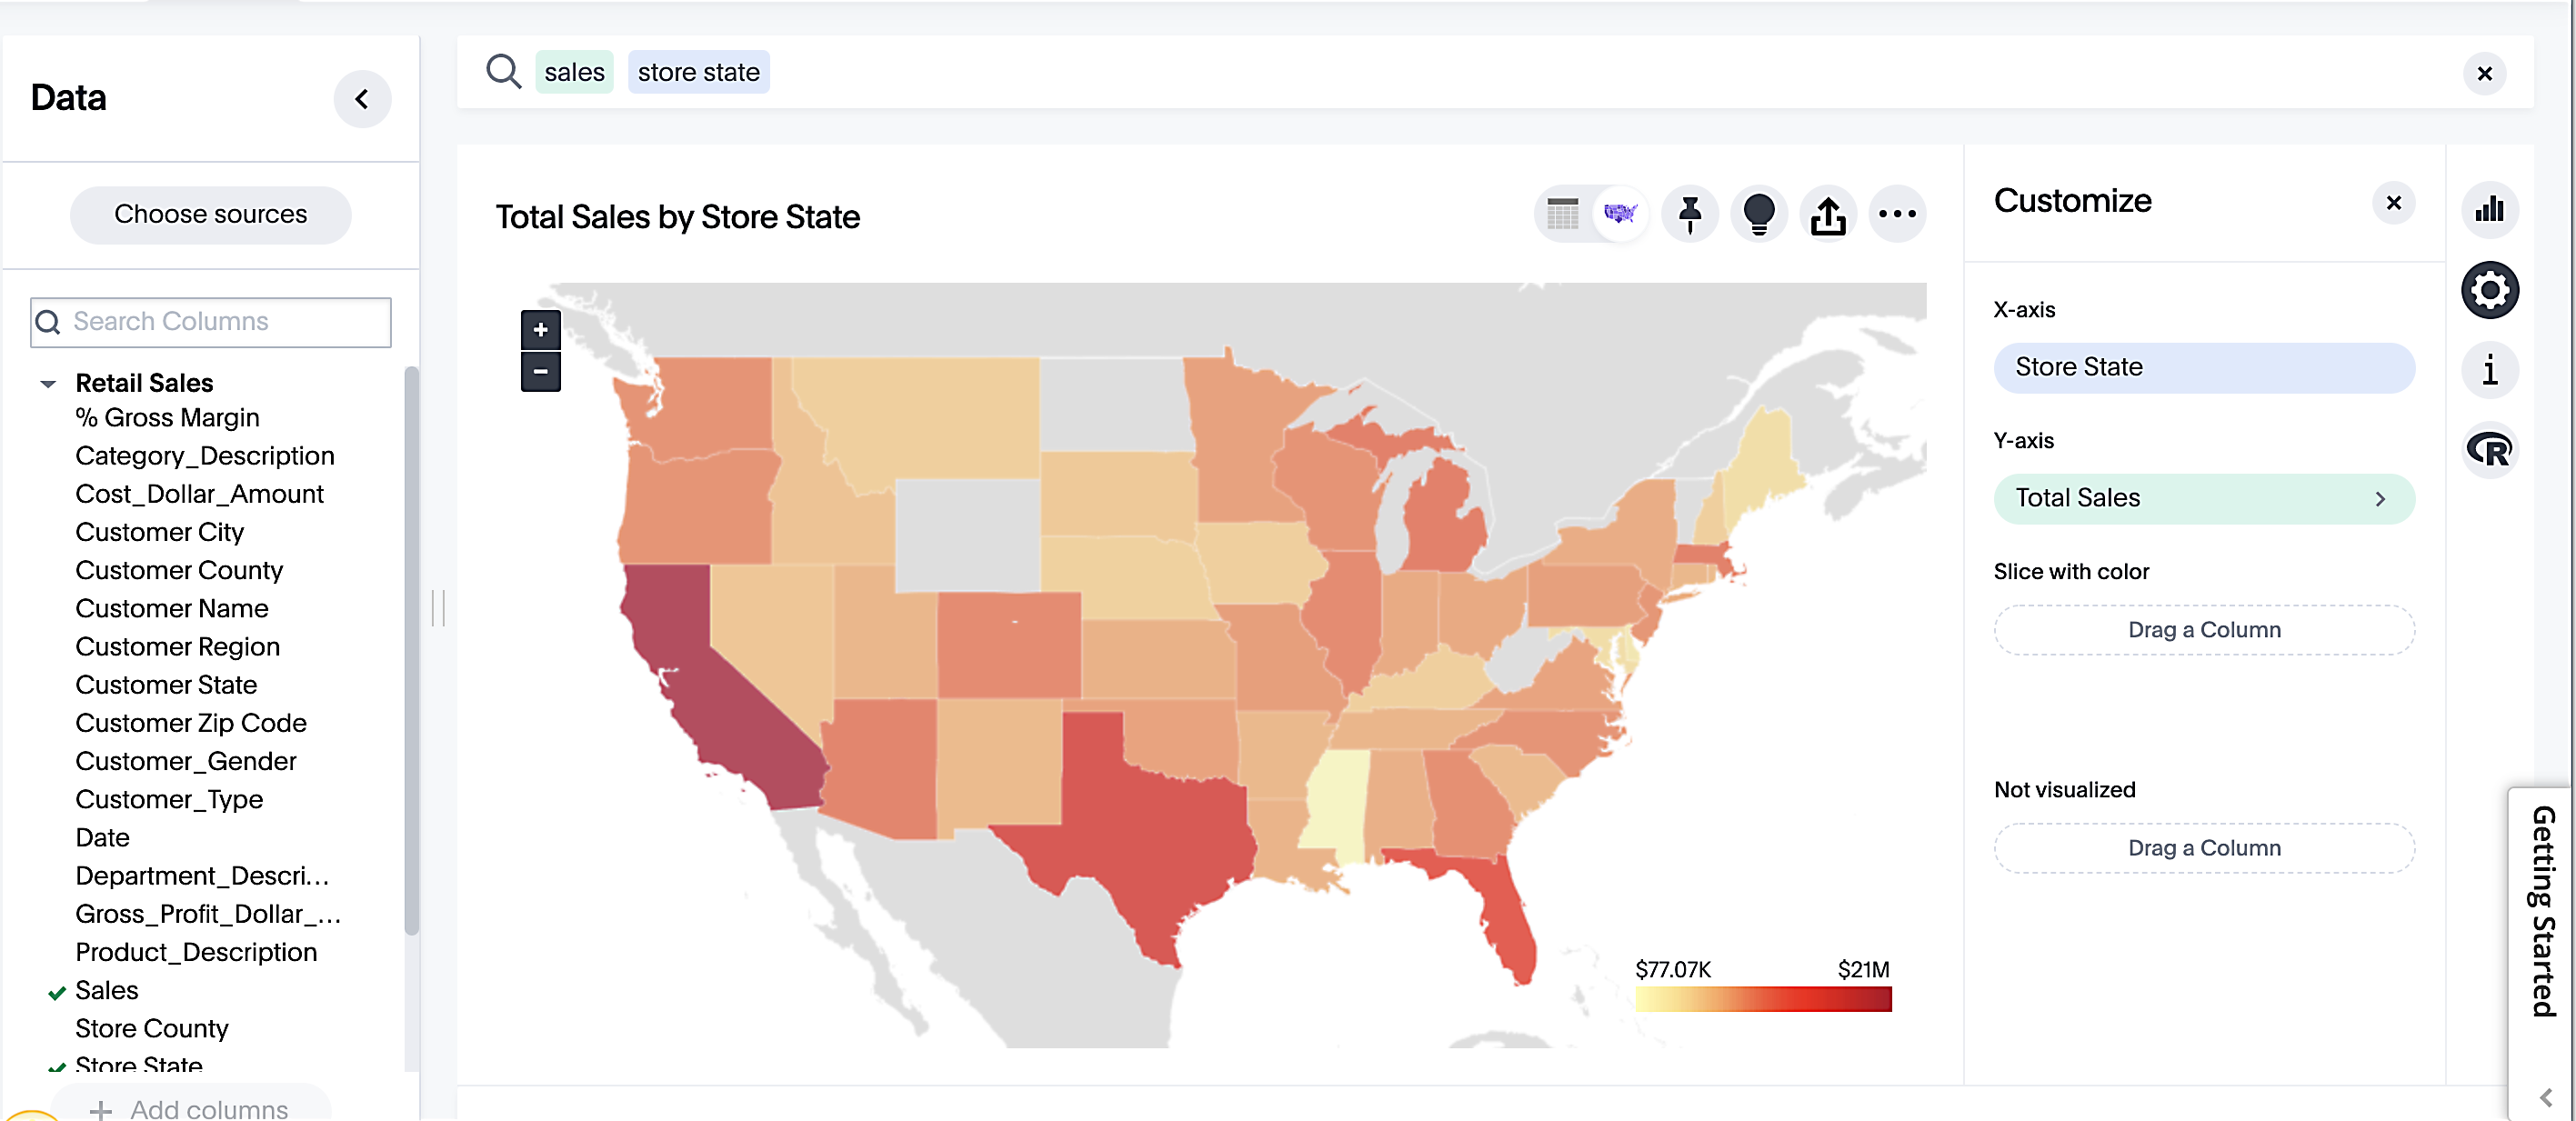Collapse the Retail Sales column list
This screenshot has width=2576, height=1121.
coord(47,383)
